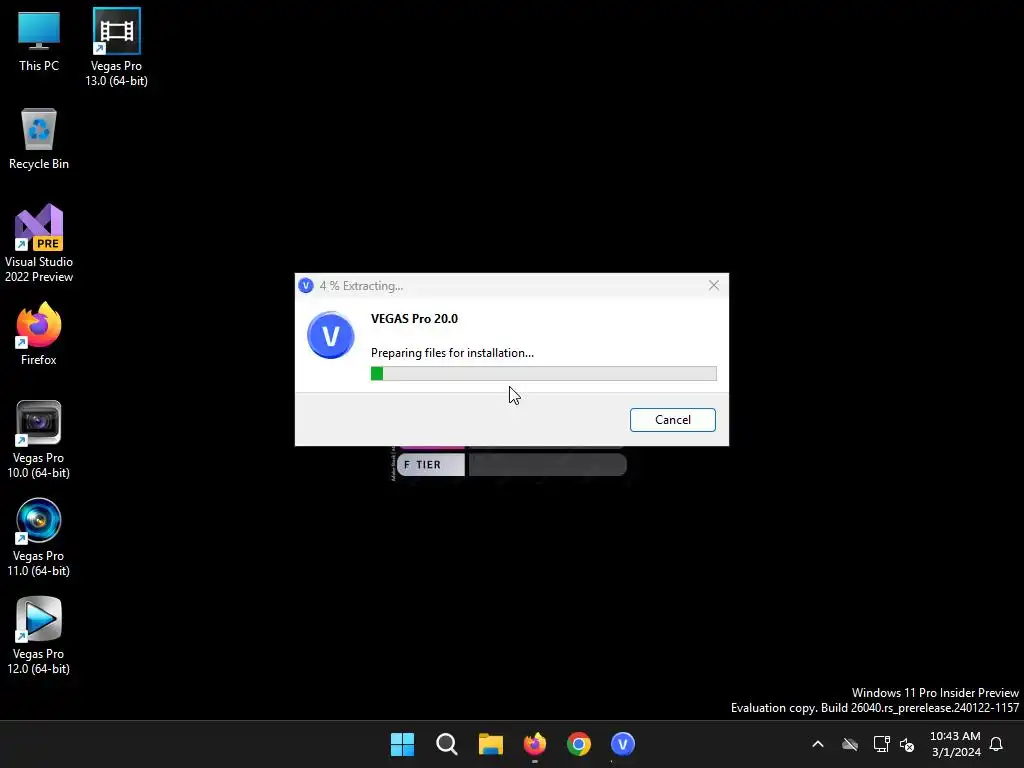Launch Google Chrome from the taskbar

point(579,744)
